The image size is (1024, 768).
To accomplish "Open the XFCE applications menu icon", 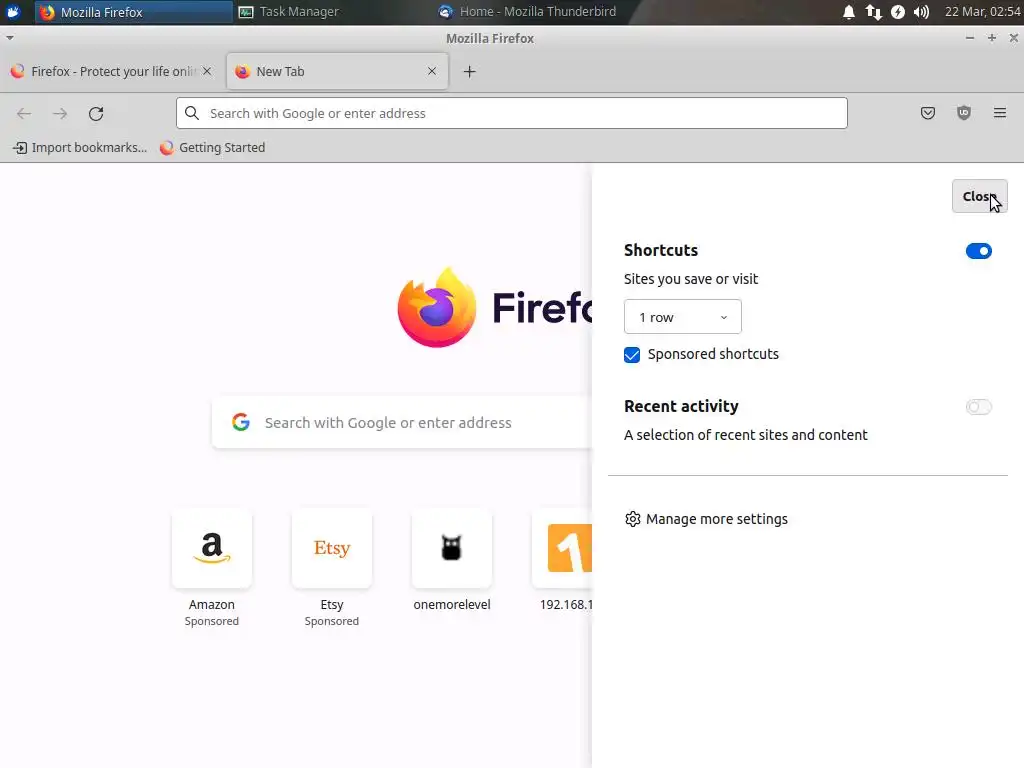I will tap(13, 12).
